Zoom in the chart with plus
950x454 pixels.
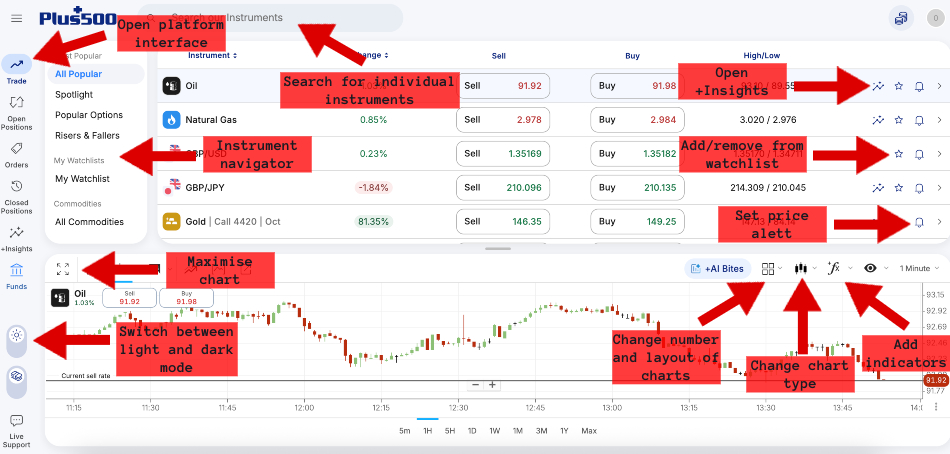pyautogui.click(x=493, y=385)
